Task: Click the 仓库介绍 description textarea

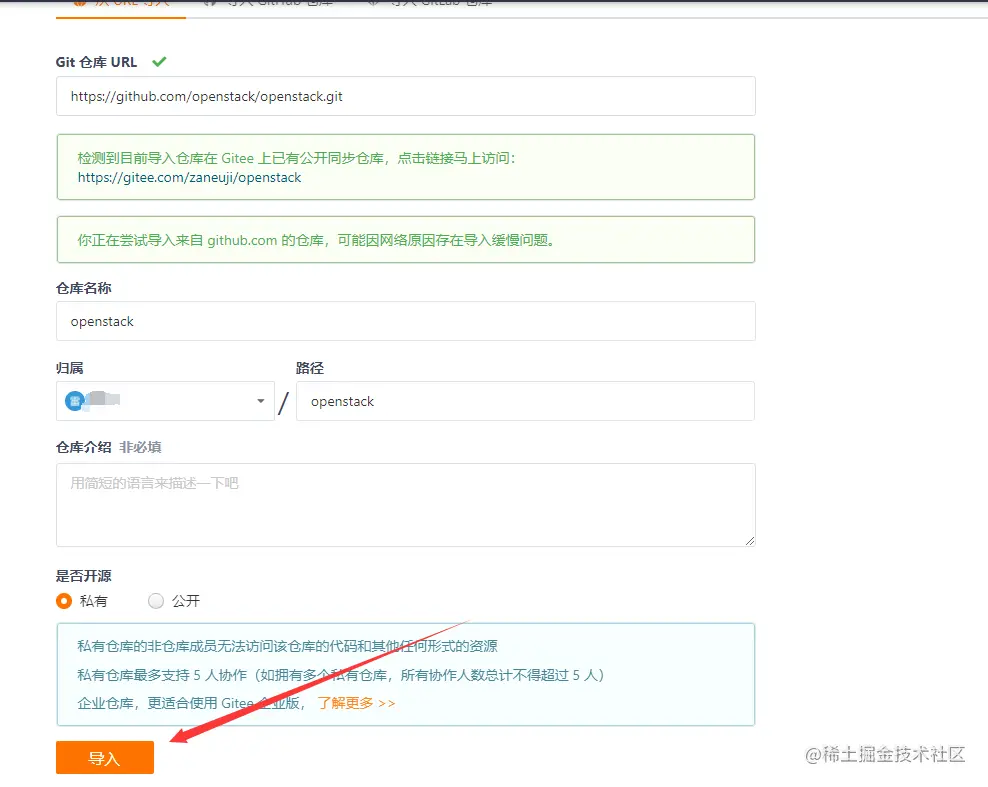Action: tap(406, 505)
